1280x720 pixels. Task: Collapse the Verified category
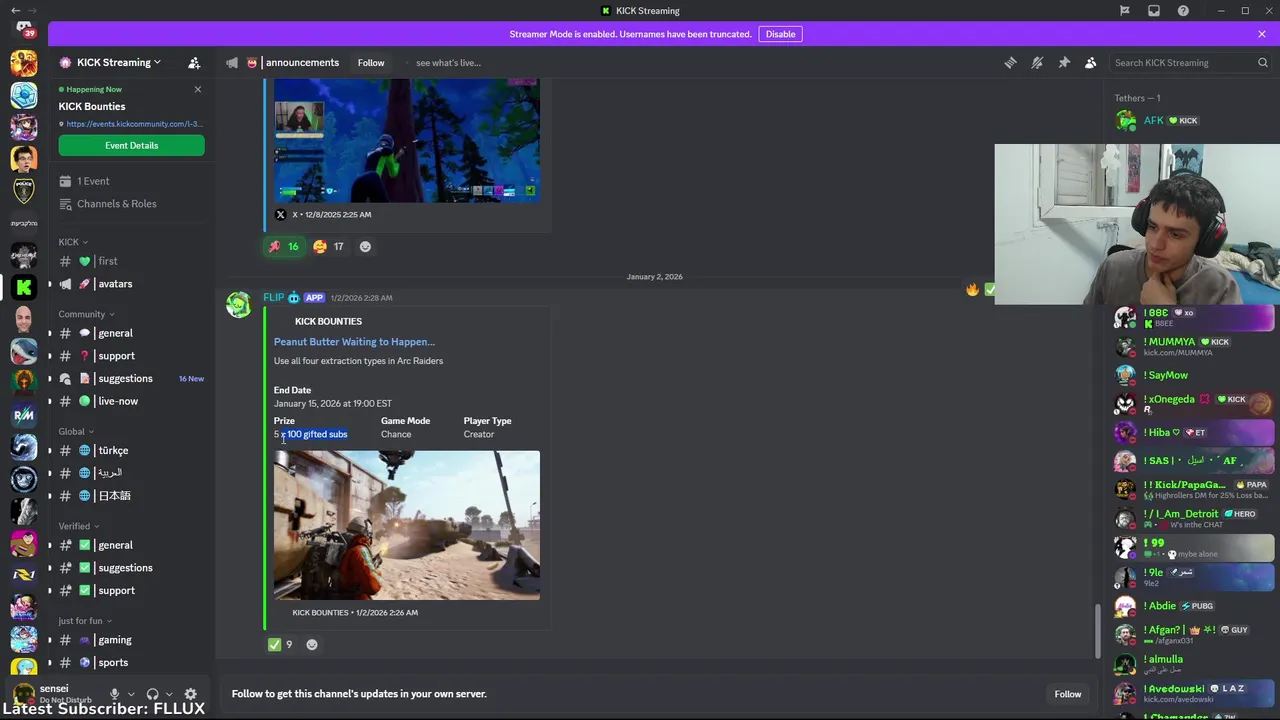click(x=79, y=526)
